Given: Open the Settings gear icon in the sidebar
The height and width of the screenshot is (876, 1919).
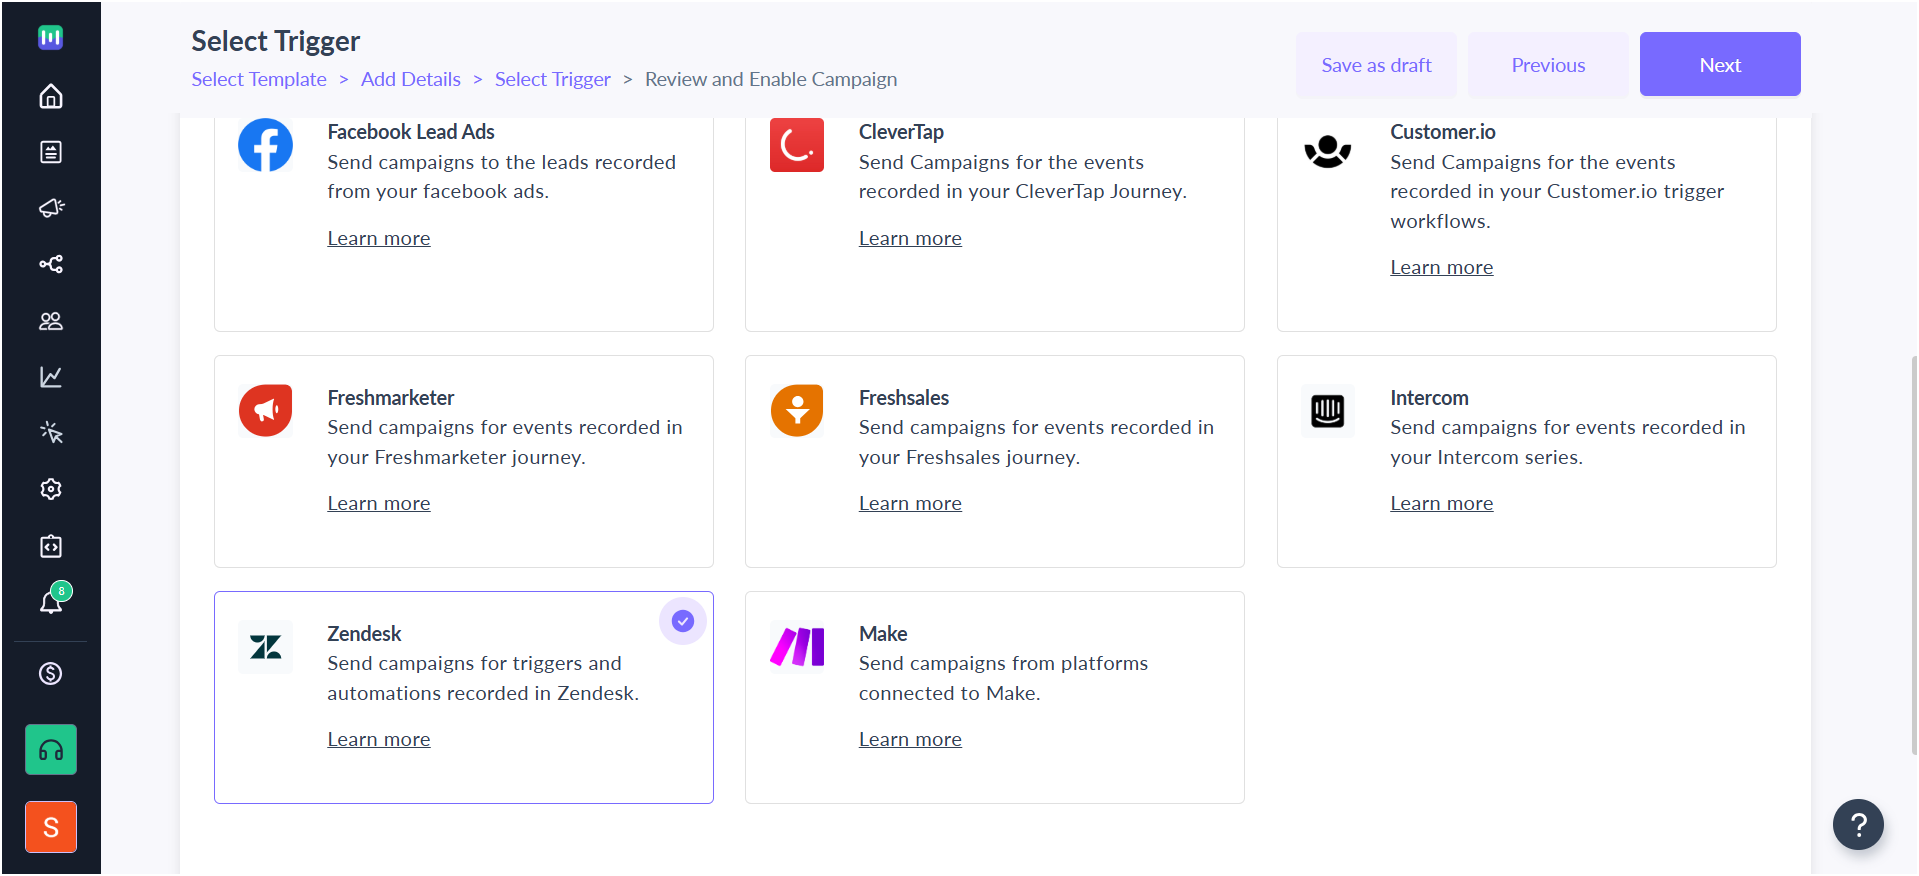Looking at the screenshot, I should pos(51,489).
